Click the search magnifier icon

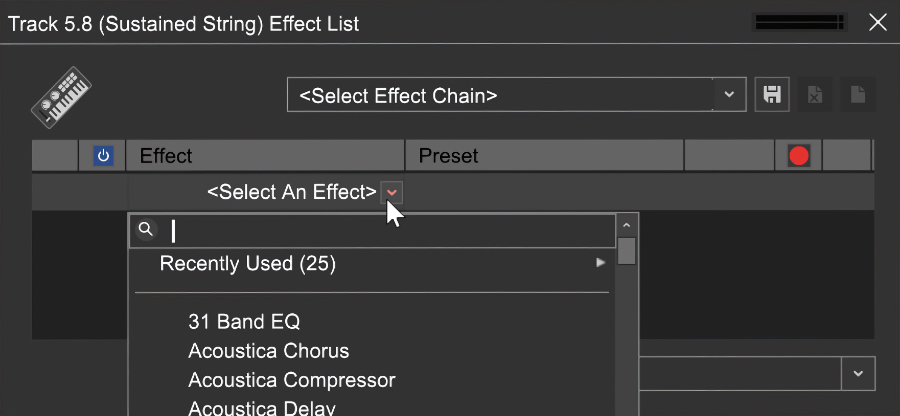pyautogui.click(x=146, y=230)
